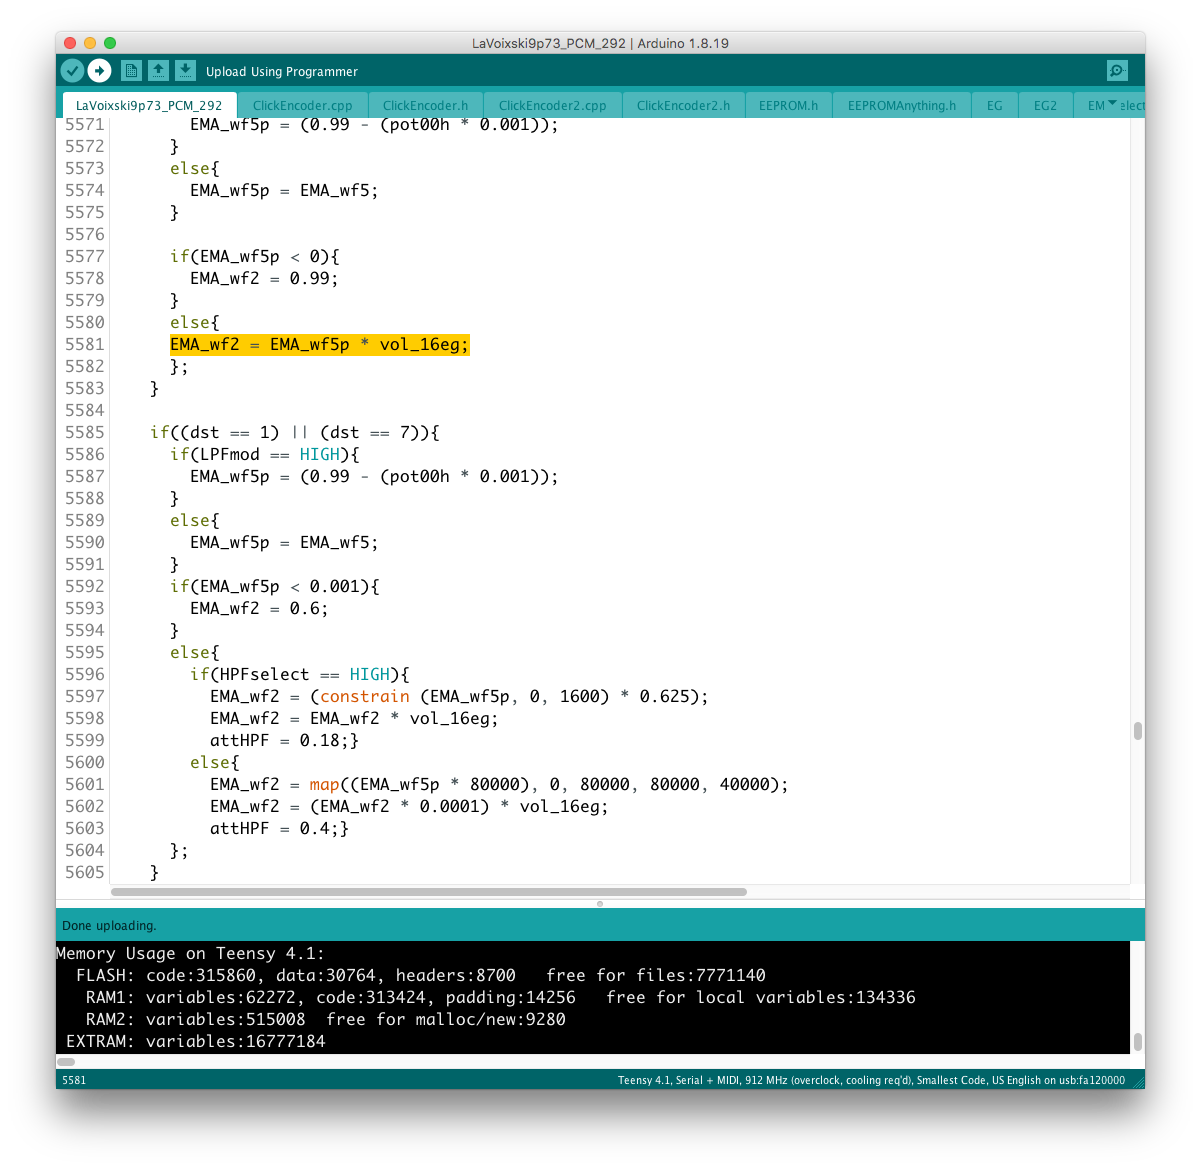Create a new sketch with New icon
1201x1169 pixels.
[x=131, y=70]
